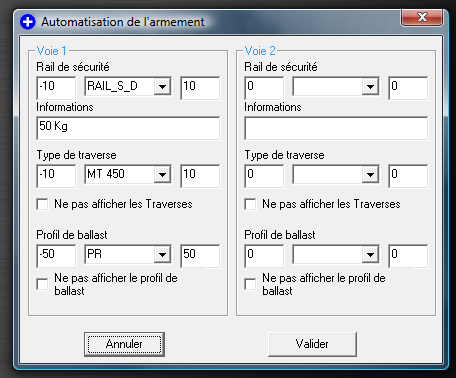Check Ne pas afficher les Traverses in Voie 2
Image resolution: width=456 pixels, height=378 pixels.
pyautogui.click(x=250, y=204)
